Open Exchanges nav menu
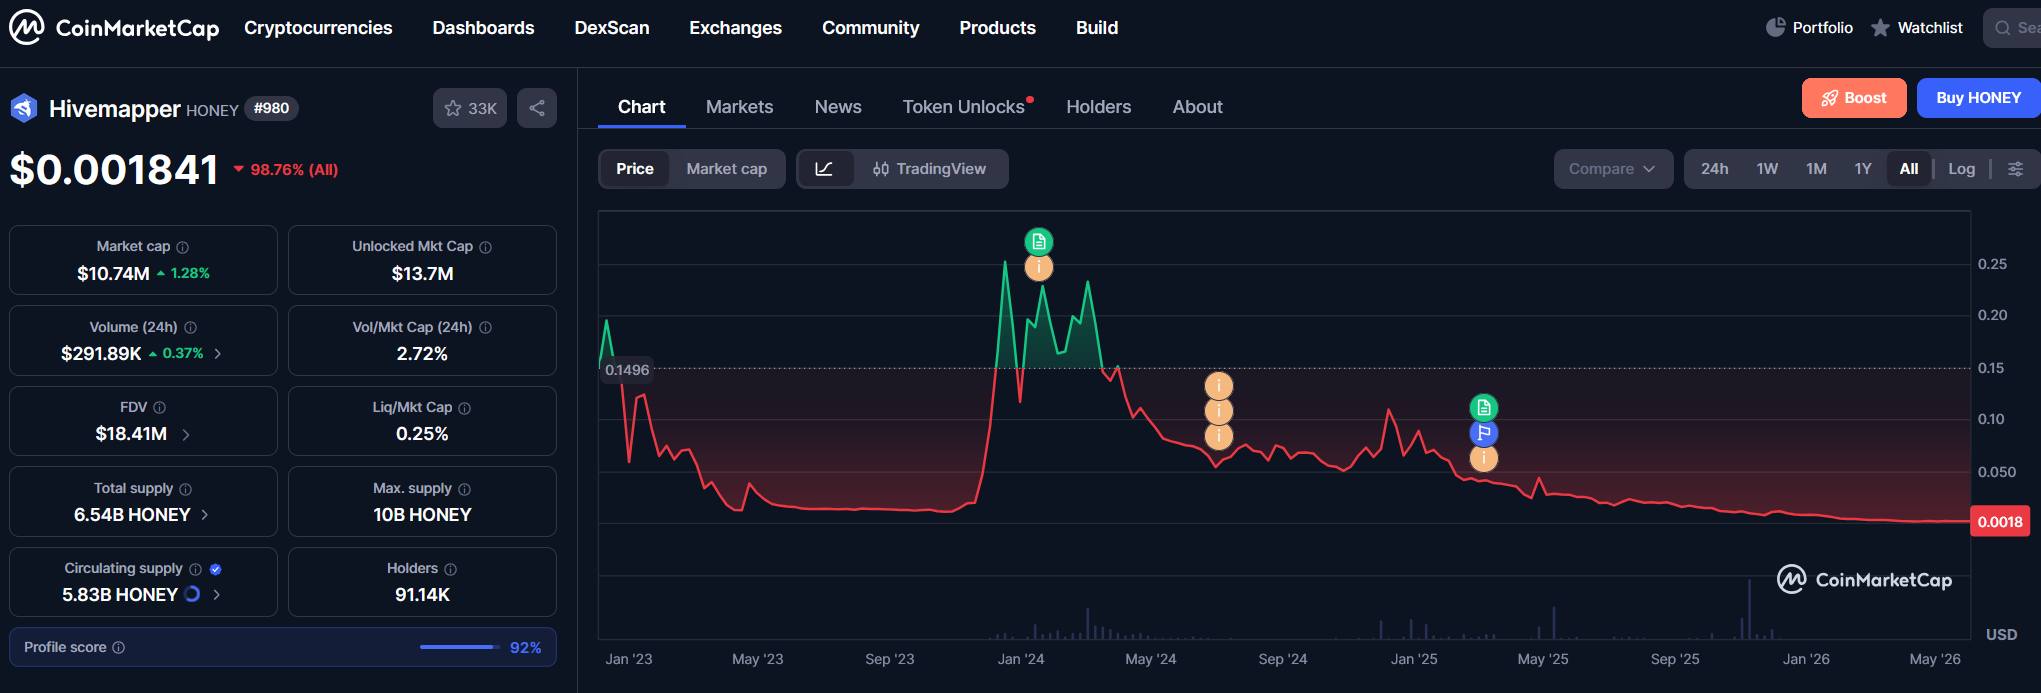This screenshot has height=693, width=2041. pos(735,28)
